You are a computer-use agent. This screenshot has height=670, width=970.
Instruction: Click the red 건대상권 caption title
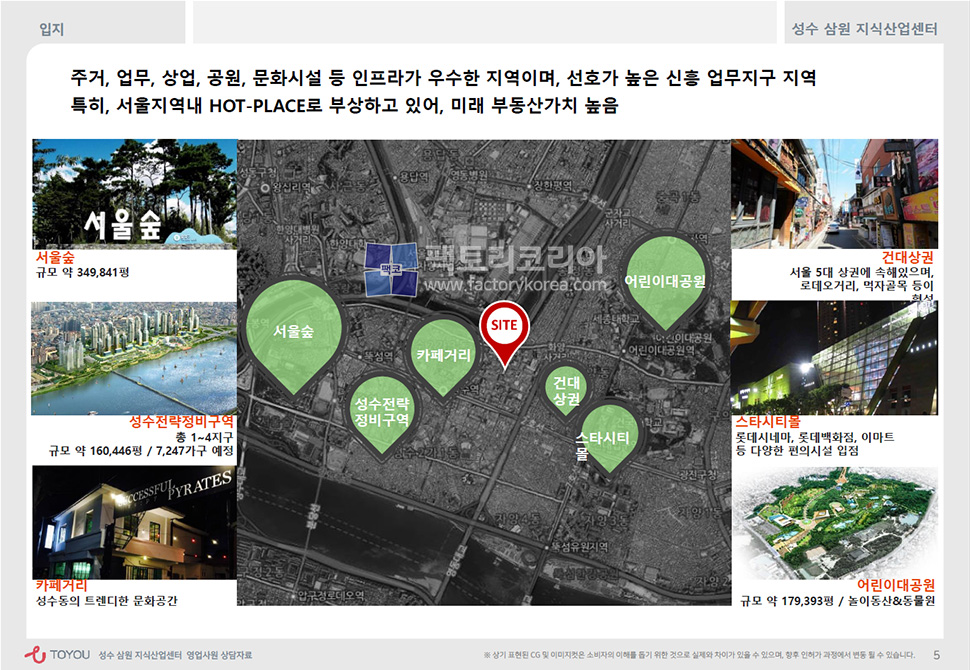click(x=908, y=257)
